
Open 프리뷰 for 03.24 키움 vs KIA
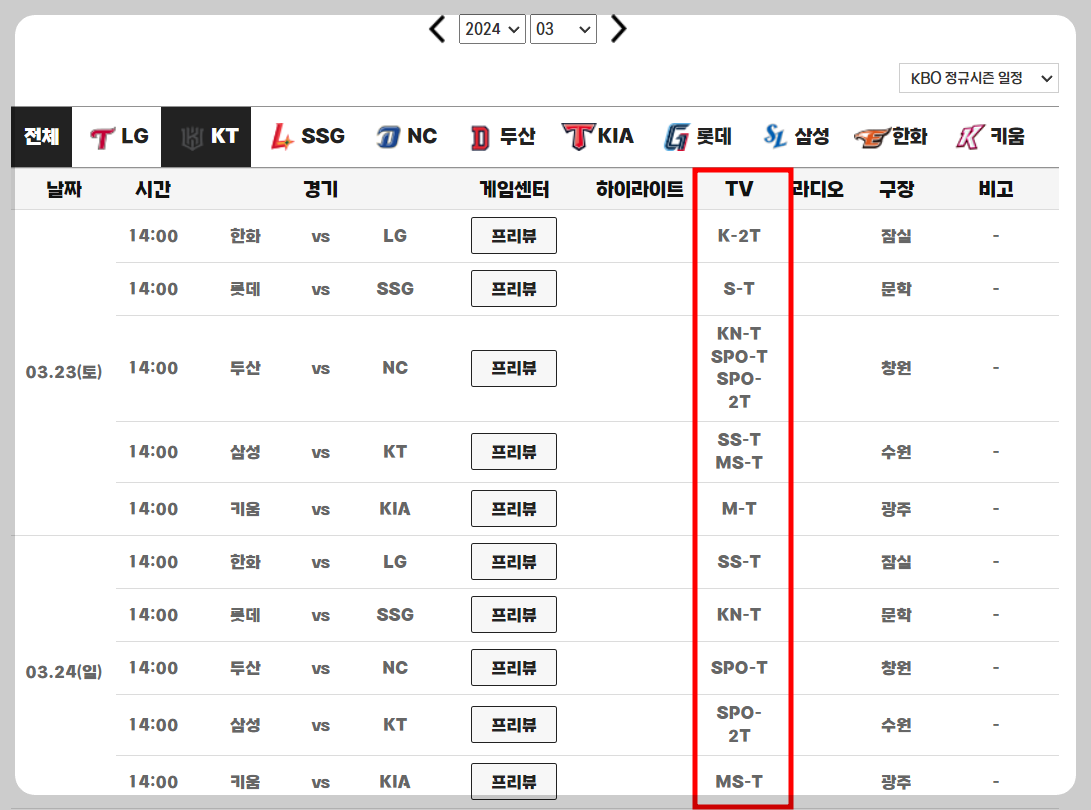coord(513,781)
